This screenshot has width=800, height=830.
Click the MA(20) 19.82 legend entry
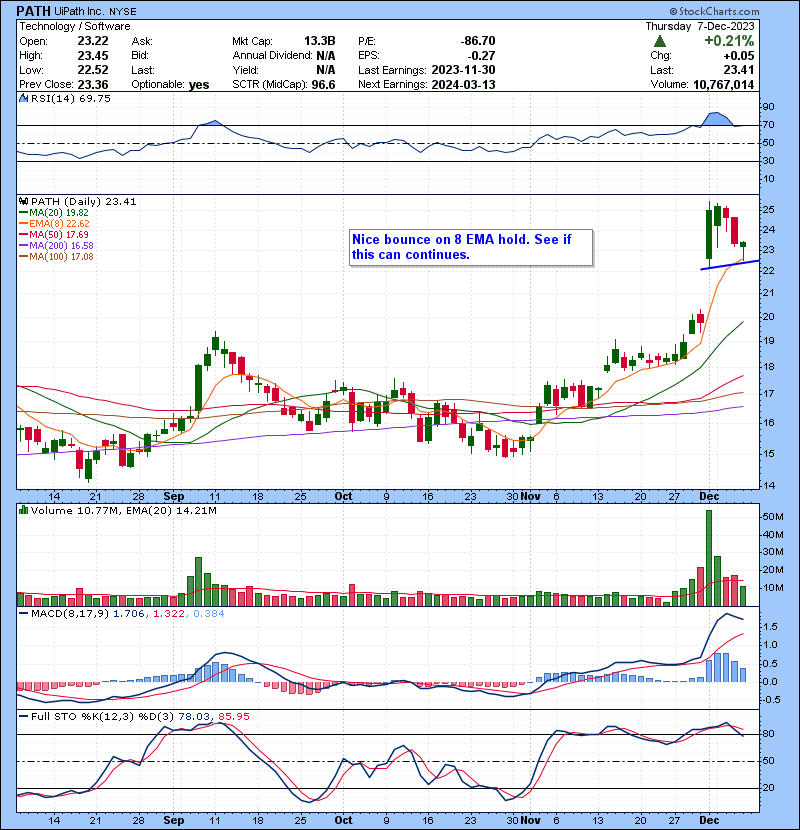click(x=54, y=213)
